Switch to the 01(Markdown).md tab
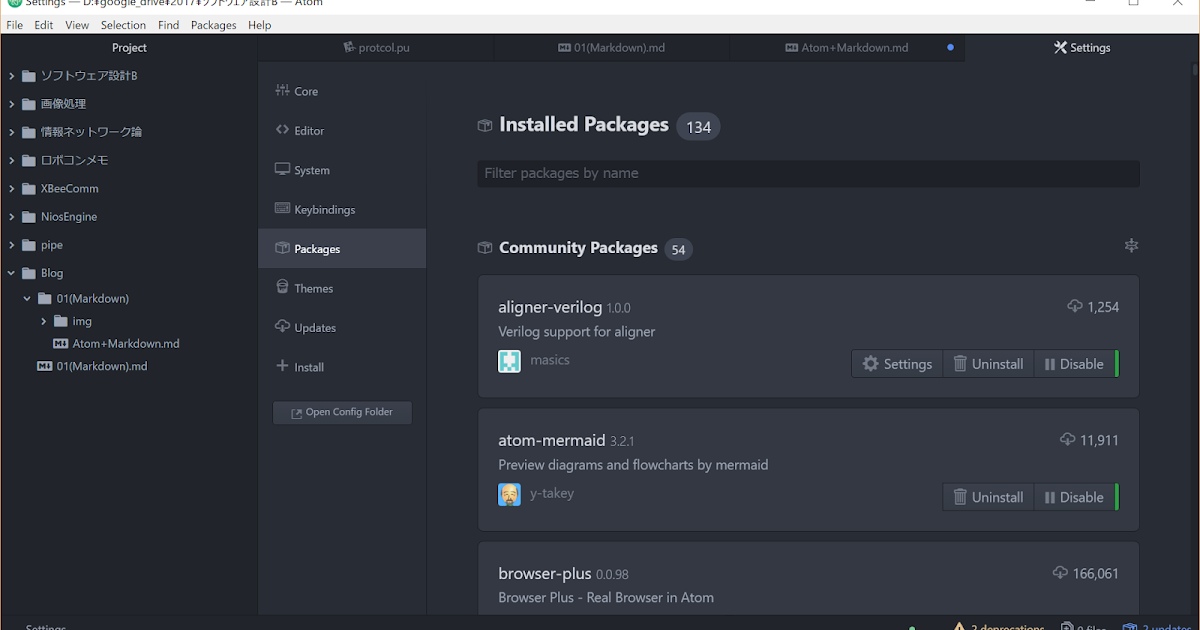 coord(612,47)
